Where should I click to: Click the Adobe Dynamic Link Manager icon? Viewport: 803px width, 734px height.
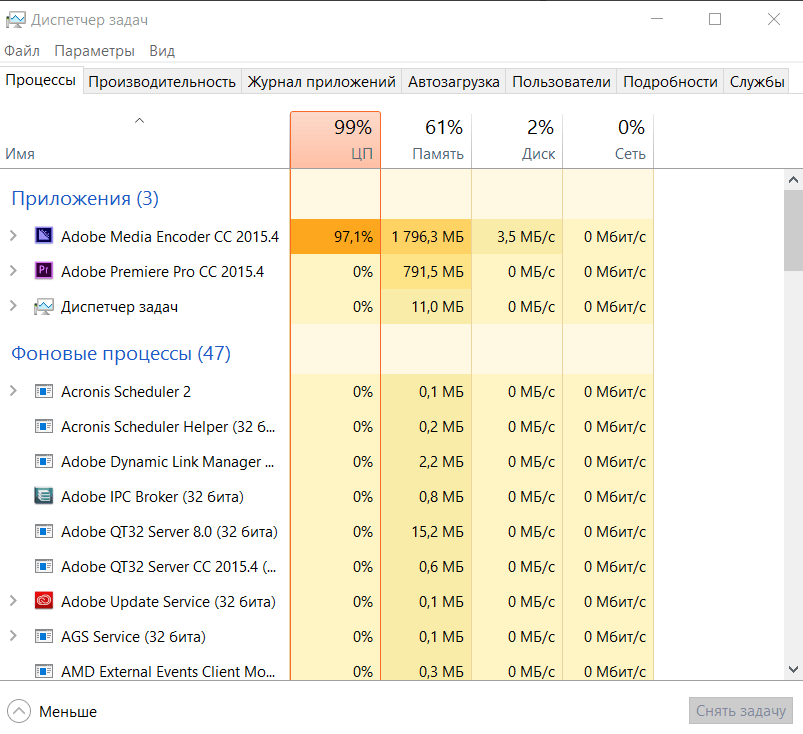coord(44,462)
